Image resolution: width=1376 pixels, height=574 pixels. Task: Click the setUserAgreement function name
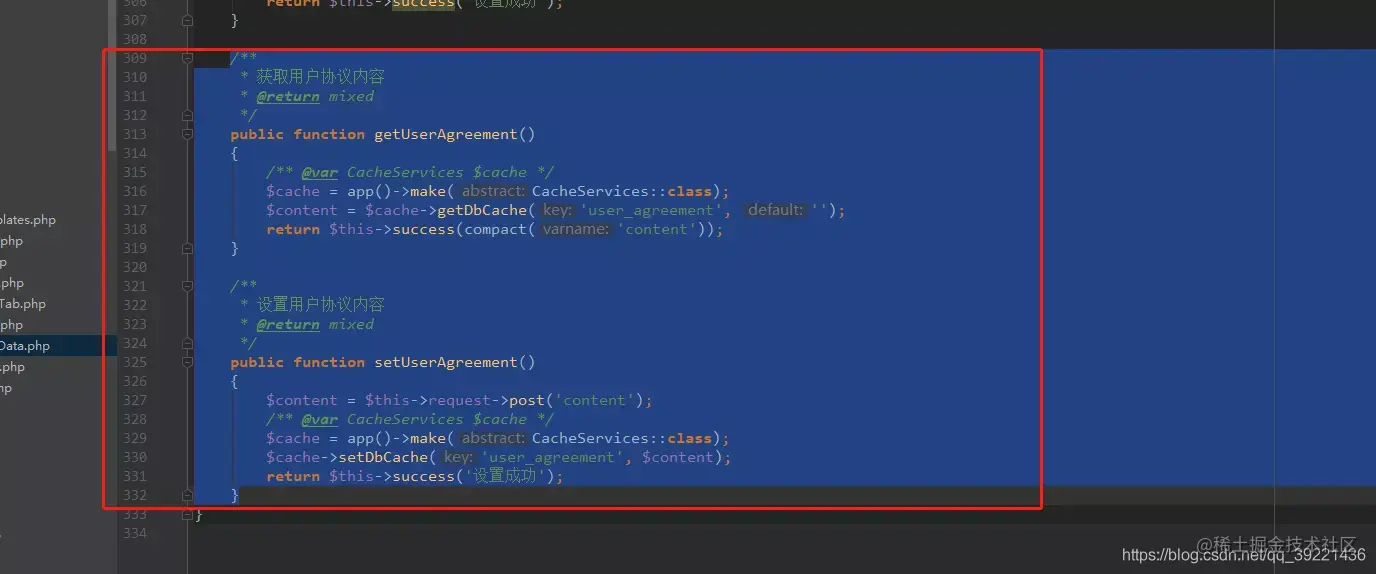(x=446, y=362)
